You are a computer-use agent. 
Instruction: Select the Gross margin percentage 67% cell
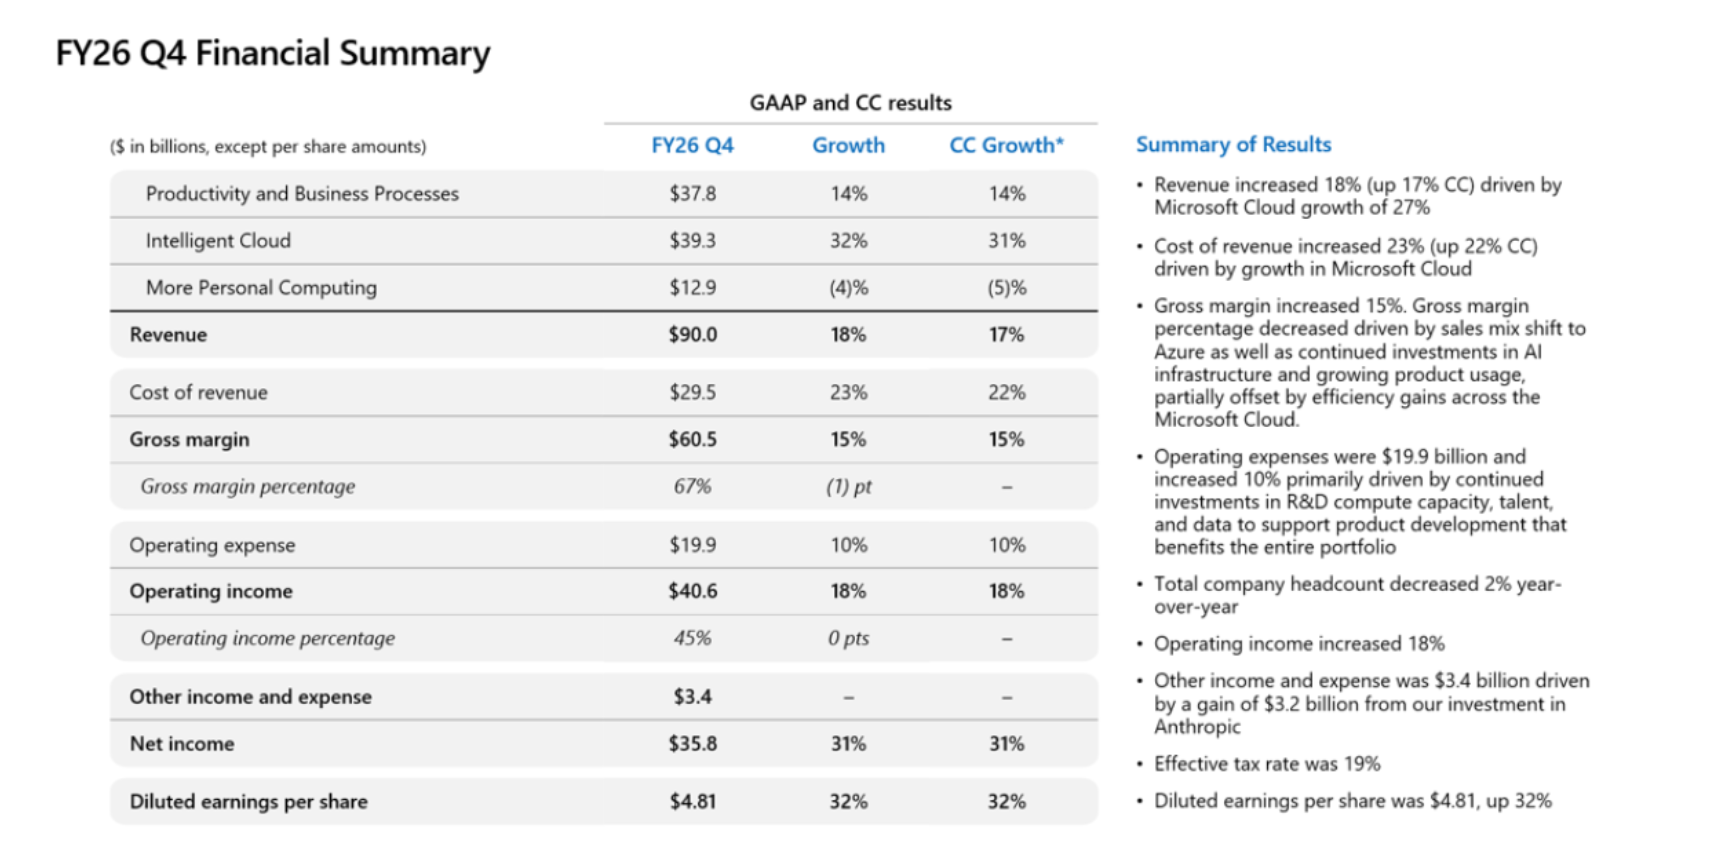692,487
